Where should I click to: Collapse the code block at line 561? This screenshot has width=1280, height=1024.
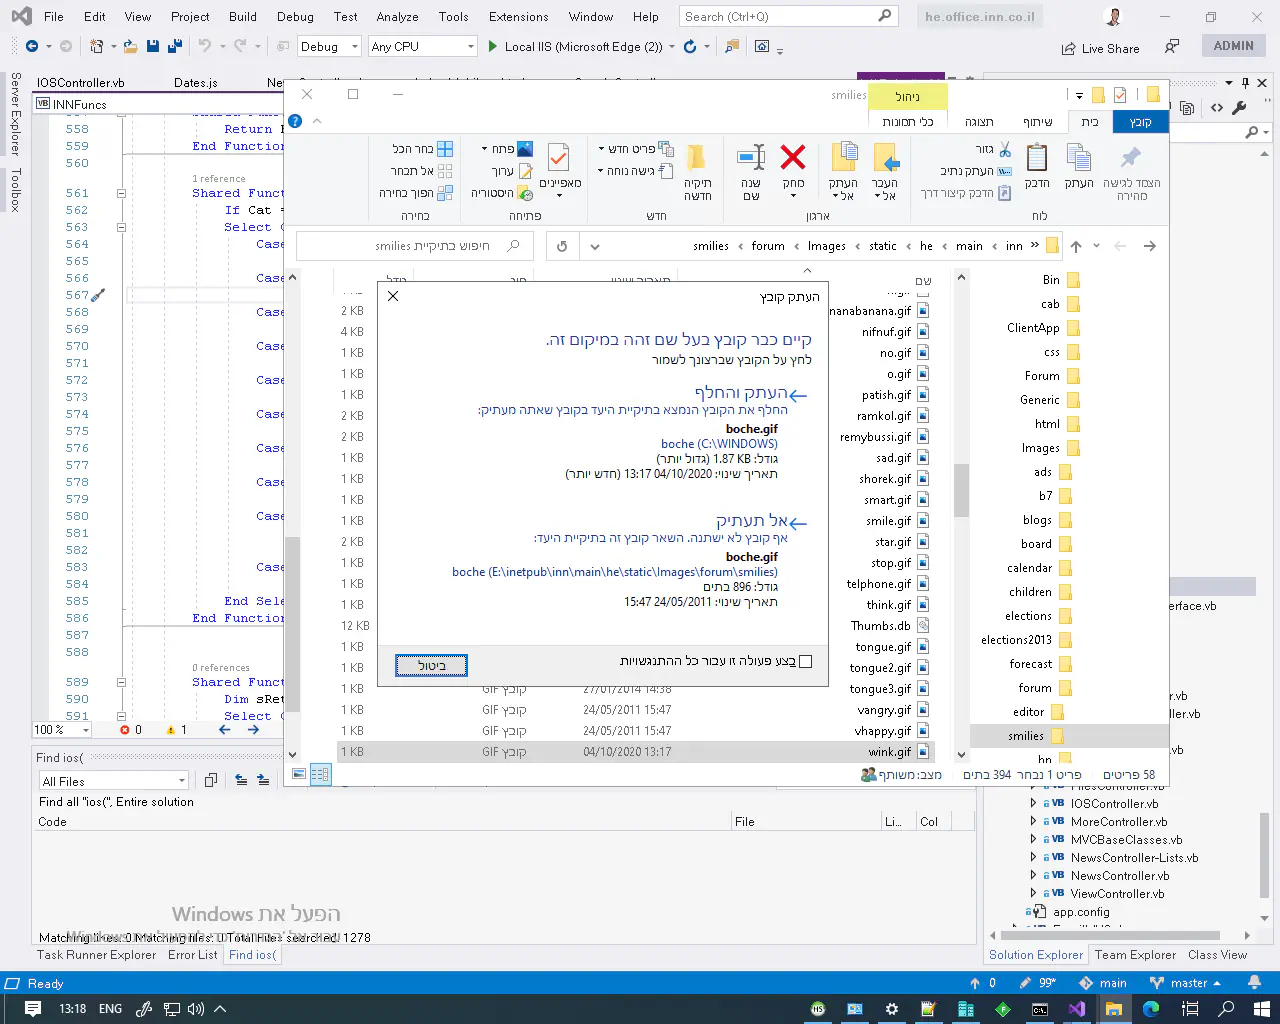tap(121, 193)
